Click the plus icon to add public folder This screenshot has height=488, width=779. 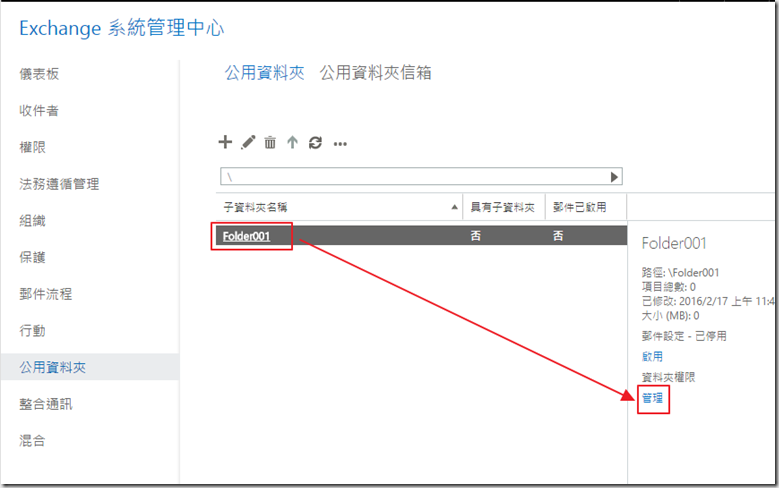[225, 143]
